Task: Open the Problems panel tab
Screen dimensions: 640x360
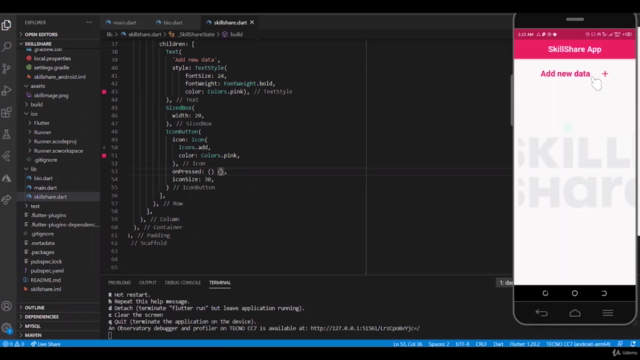Action: (x=119, y=282)
